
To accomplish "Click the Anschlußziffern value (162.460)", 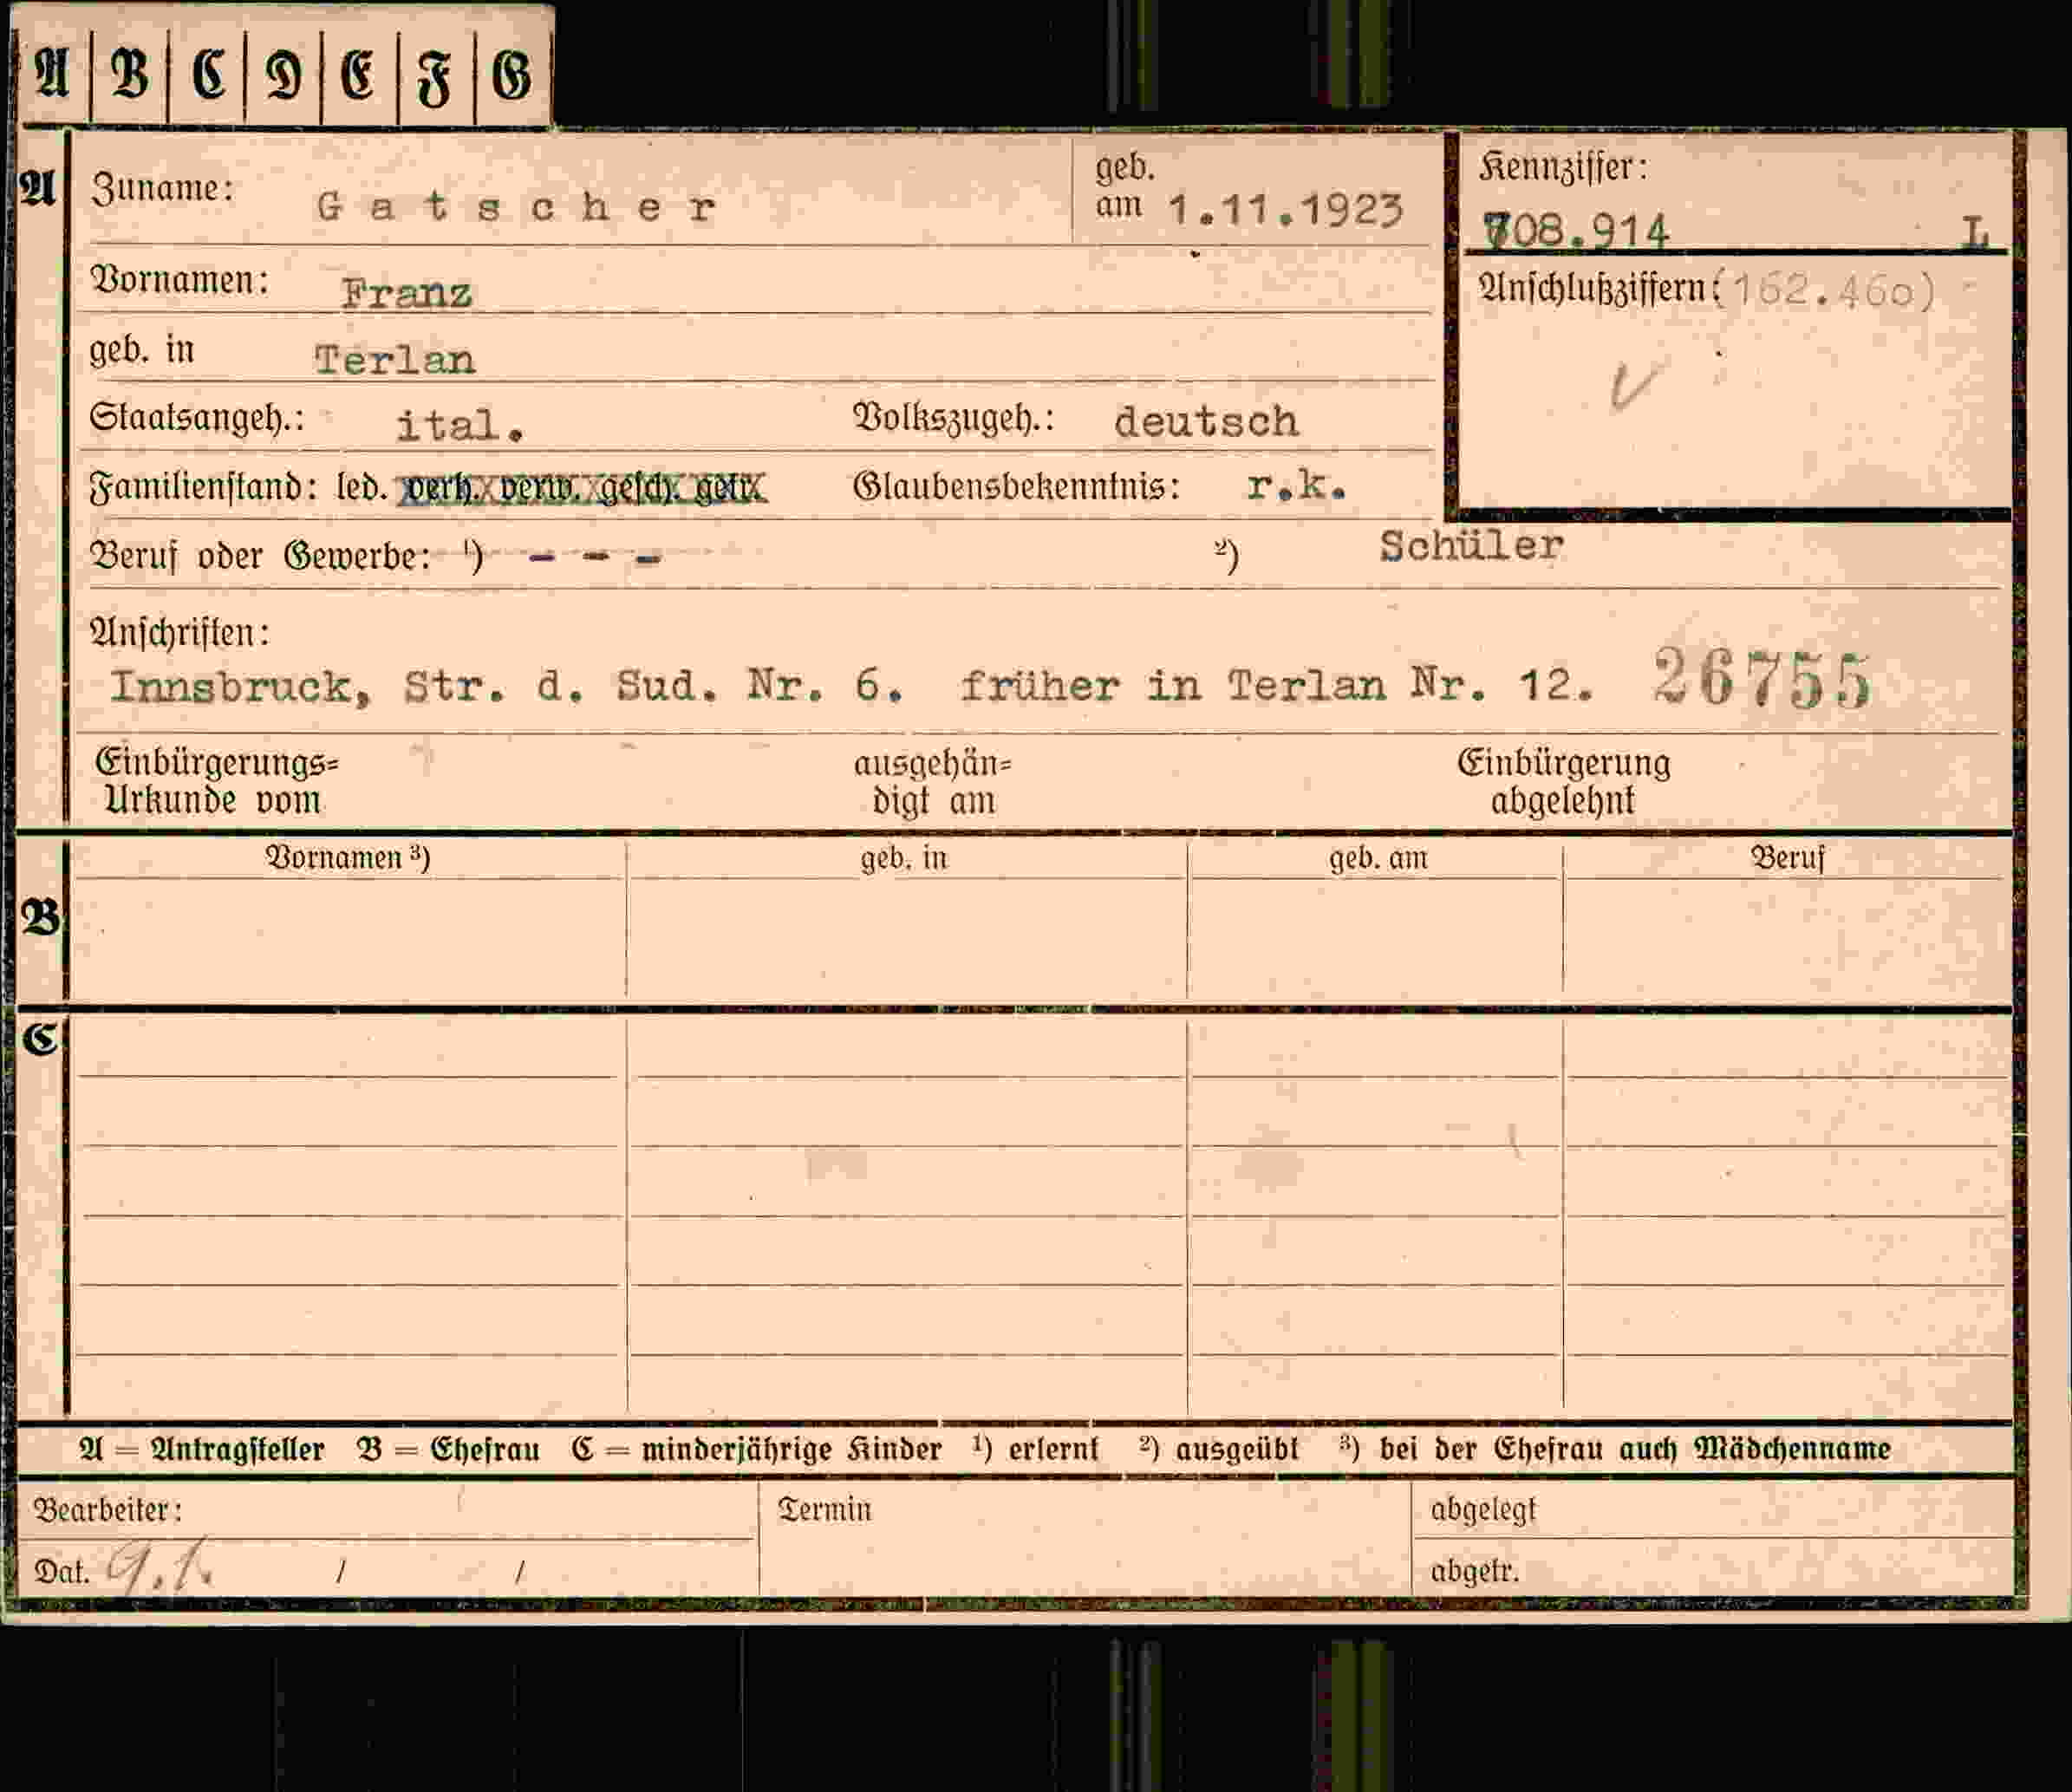I will [1824, 291].
